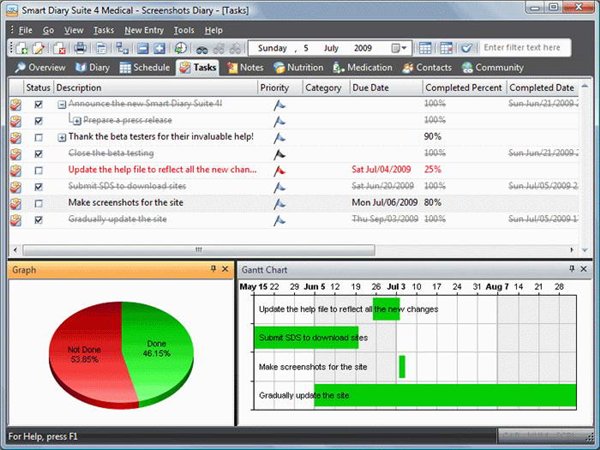The width and height of the screenshot is (600, 450).
Task: Sort by the Description column header
Action: point(156,88)
